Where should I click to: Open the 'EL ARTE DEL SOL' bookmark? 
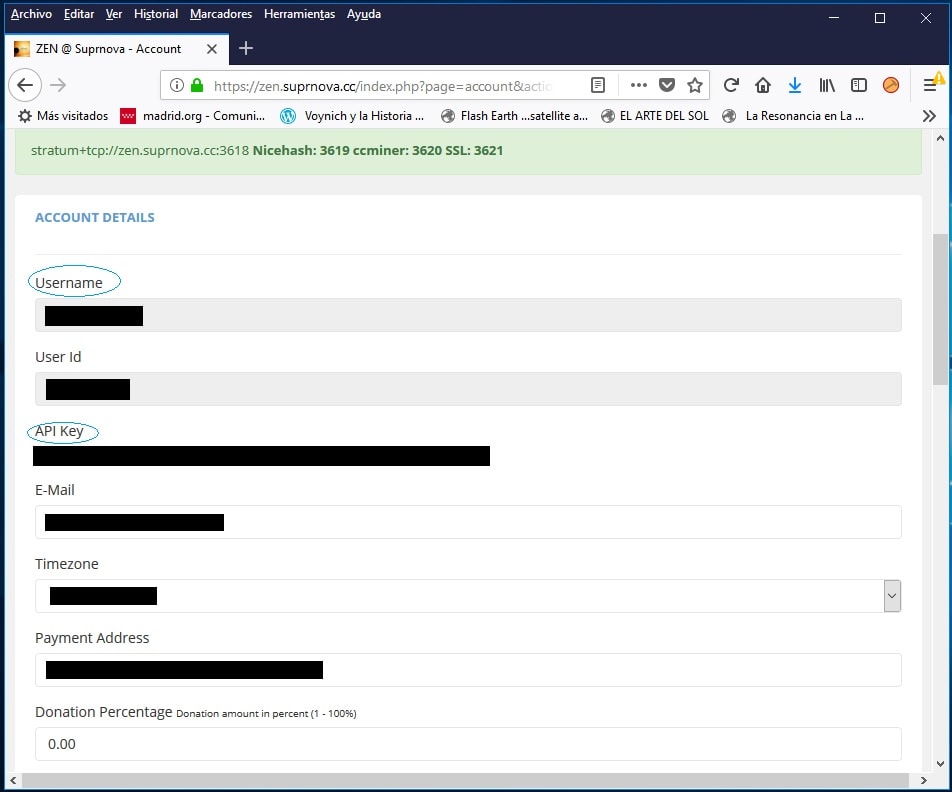[x=655, y=116]
